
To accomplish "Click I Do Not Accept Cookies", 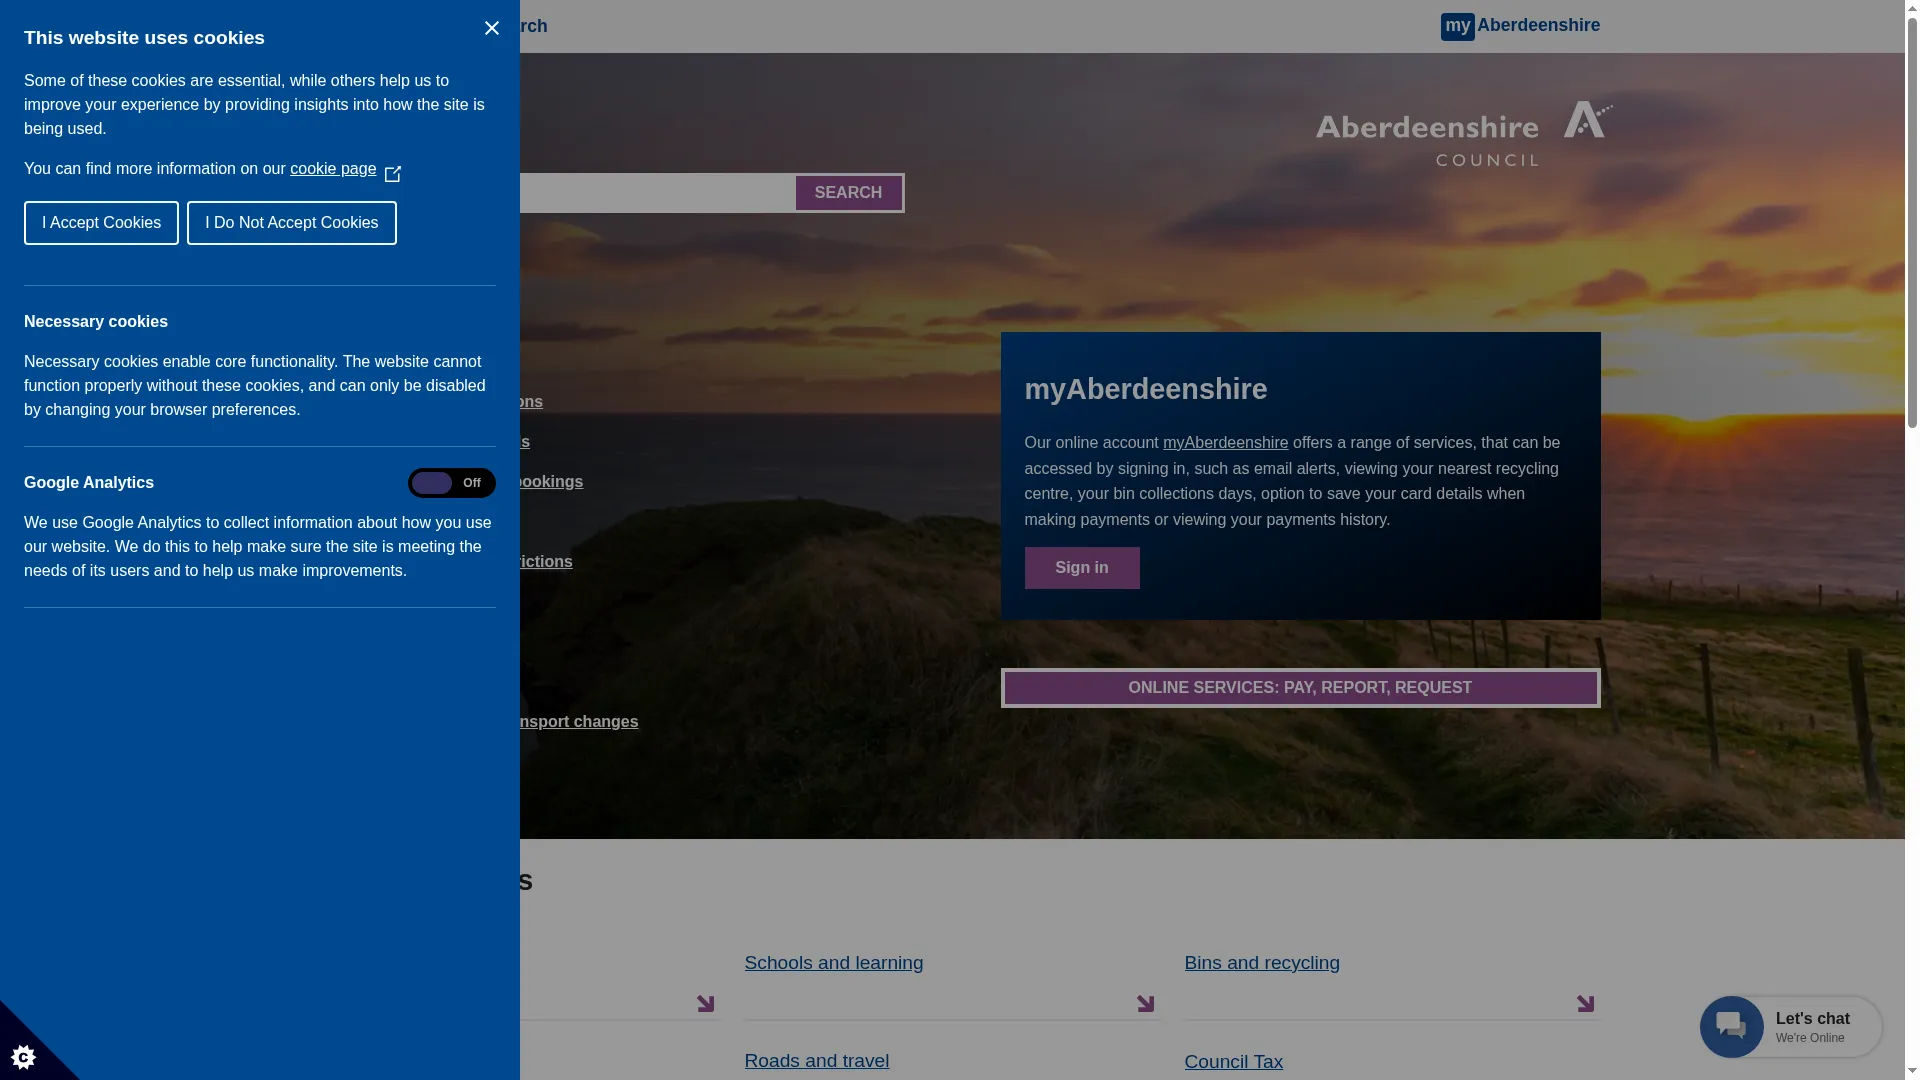I will 291,223.
